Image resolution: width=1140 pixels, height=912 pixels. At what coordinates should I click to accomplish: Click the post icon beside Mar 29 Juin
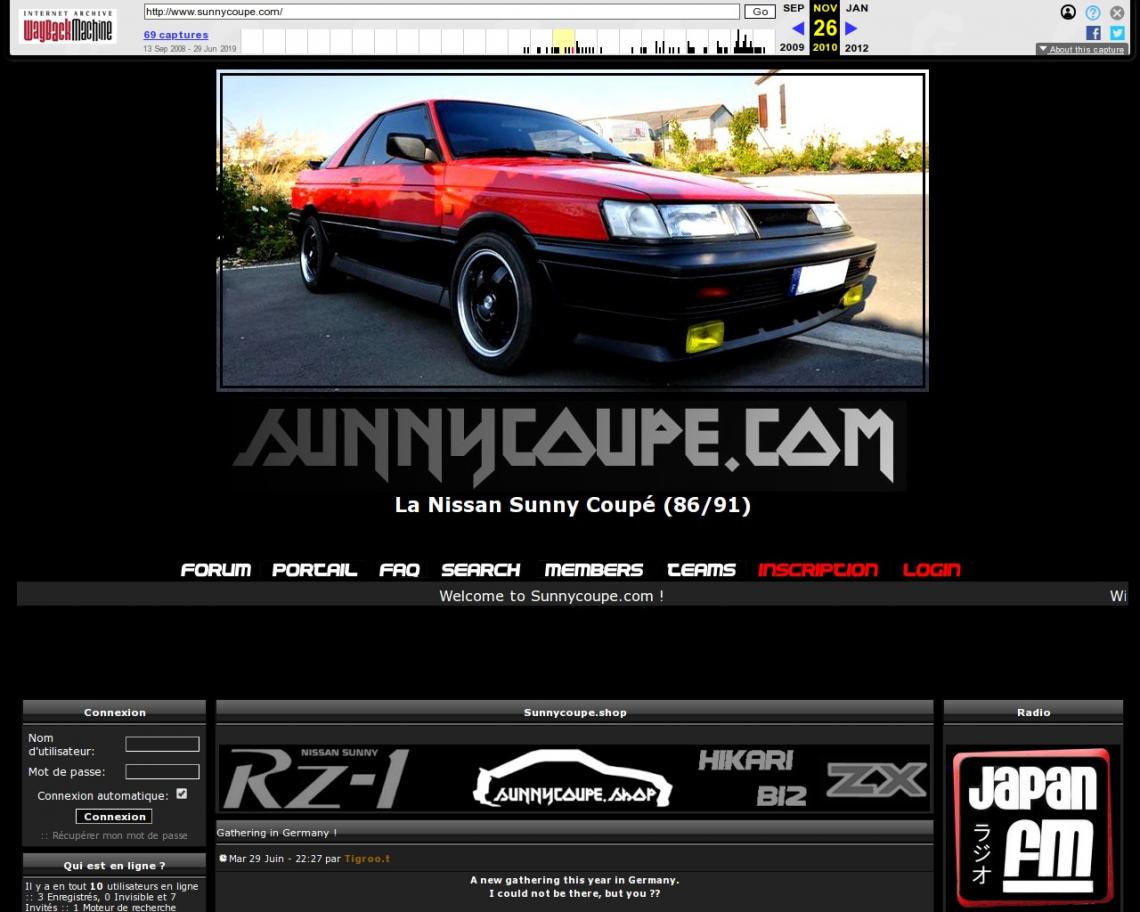pos(222,858)
